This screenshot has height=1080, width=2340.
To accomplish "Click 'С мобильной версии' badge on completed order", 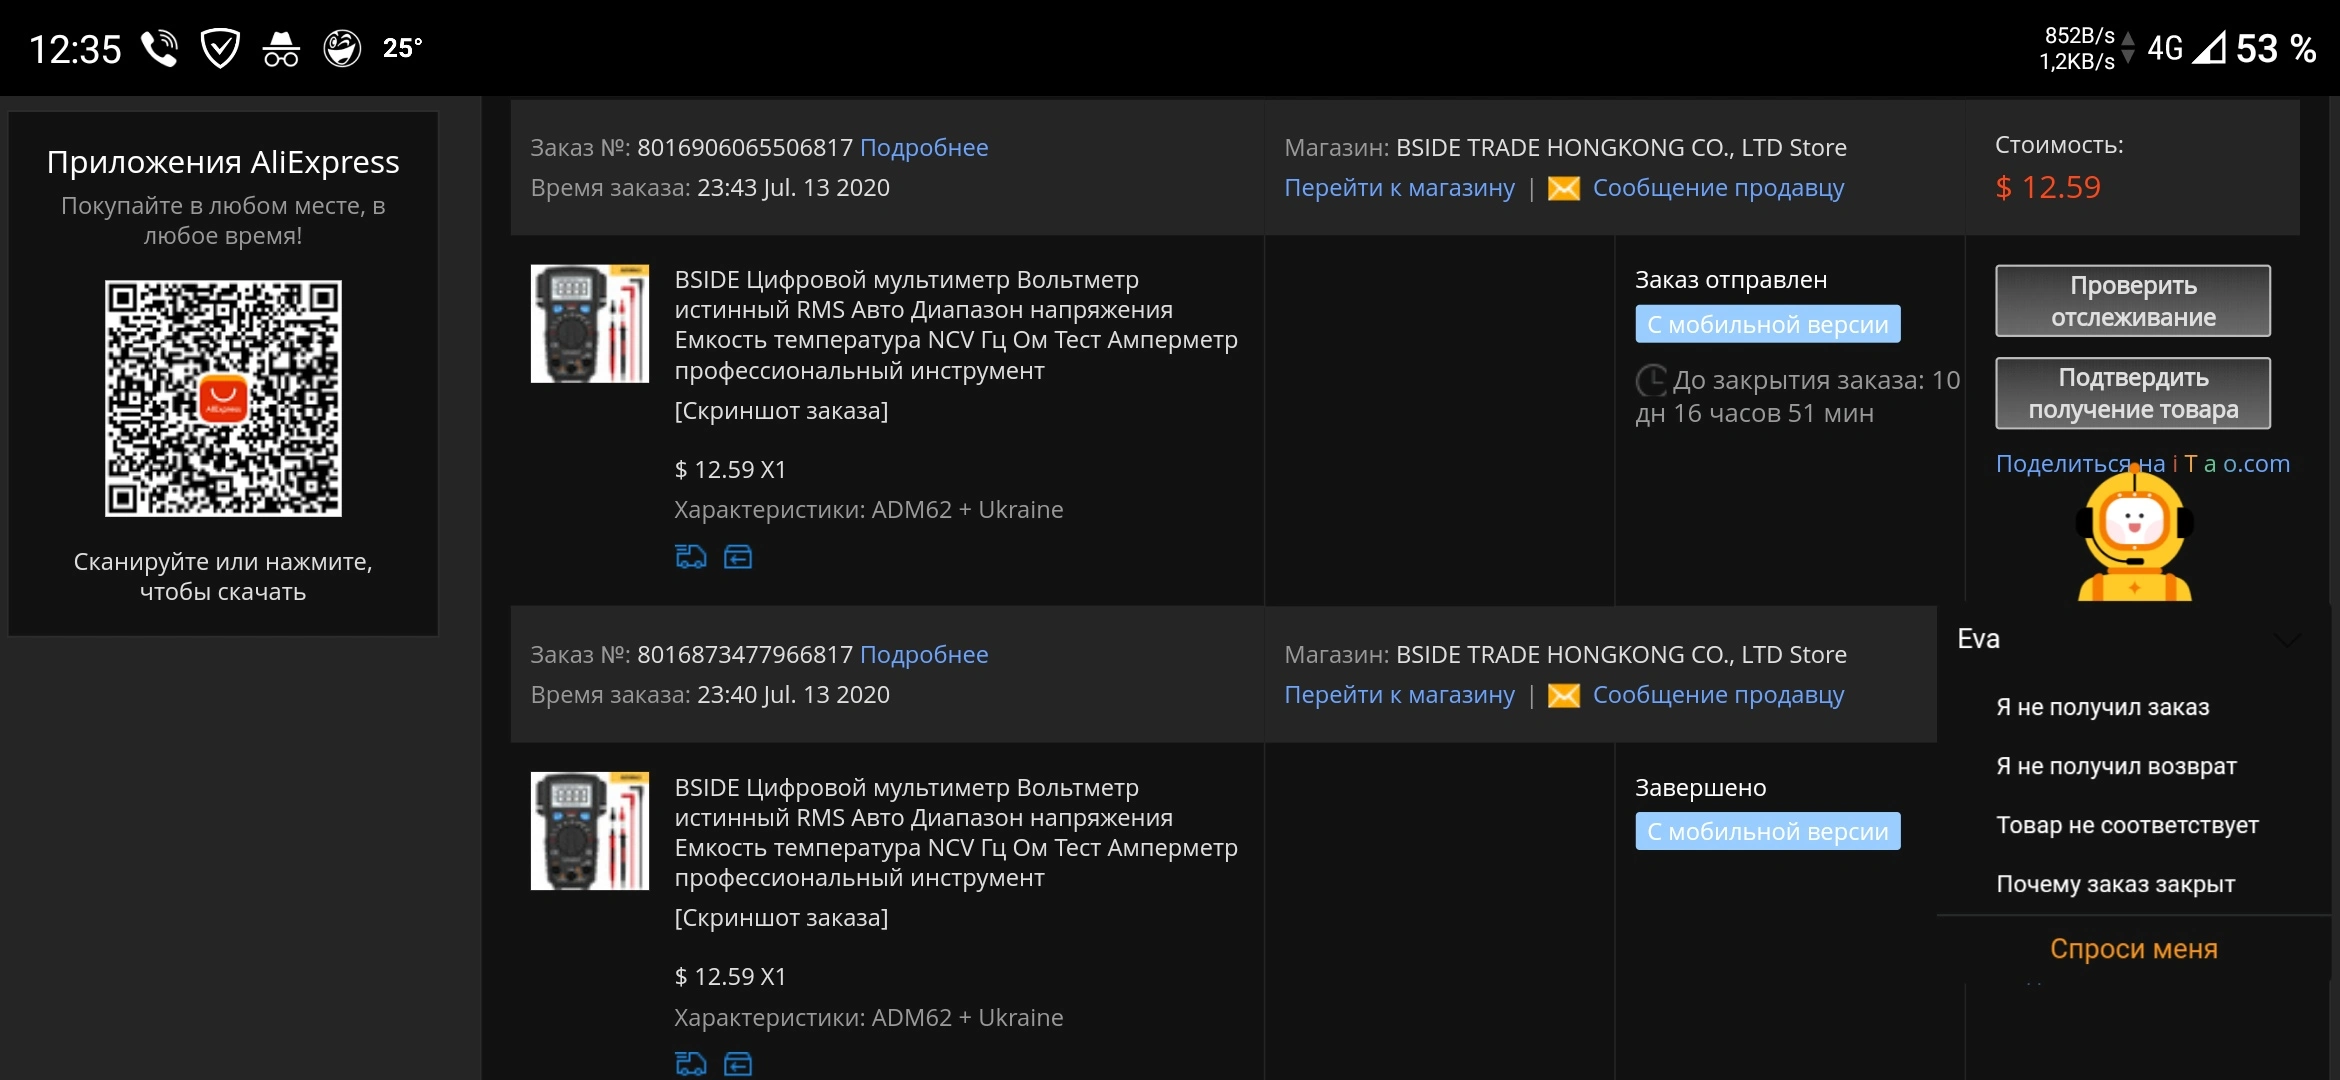I will pos(1768,831).
